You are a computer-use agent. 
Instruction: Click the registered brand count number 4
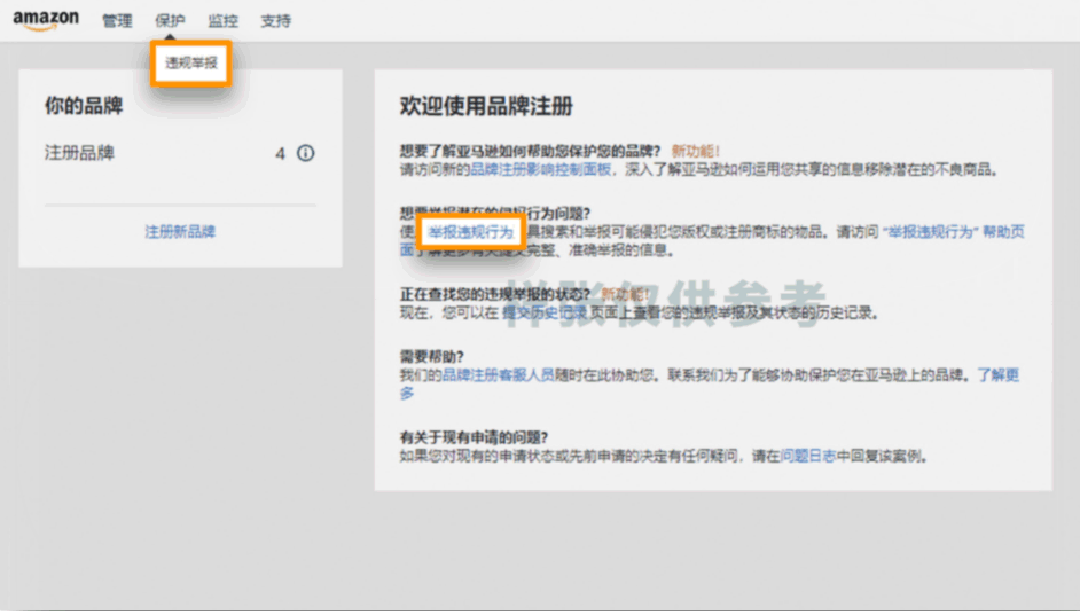pyautogui.click(x=280, y=154)
